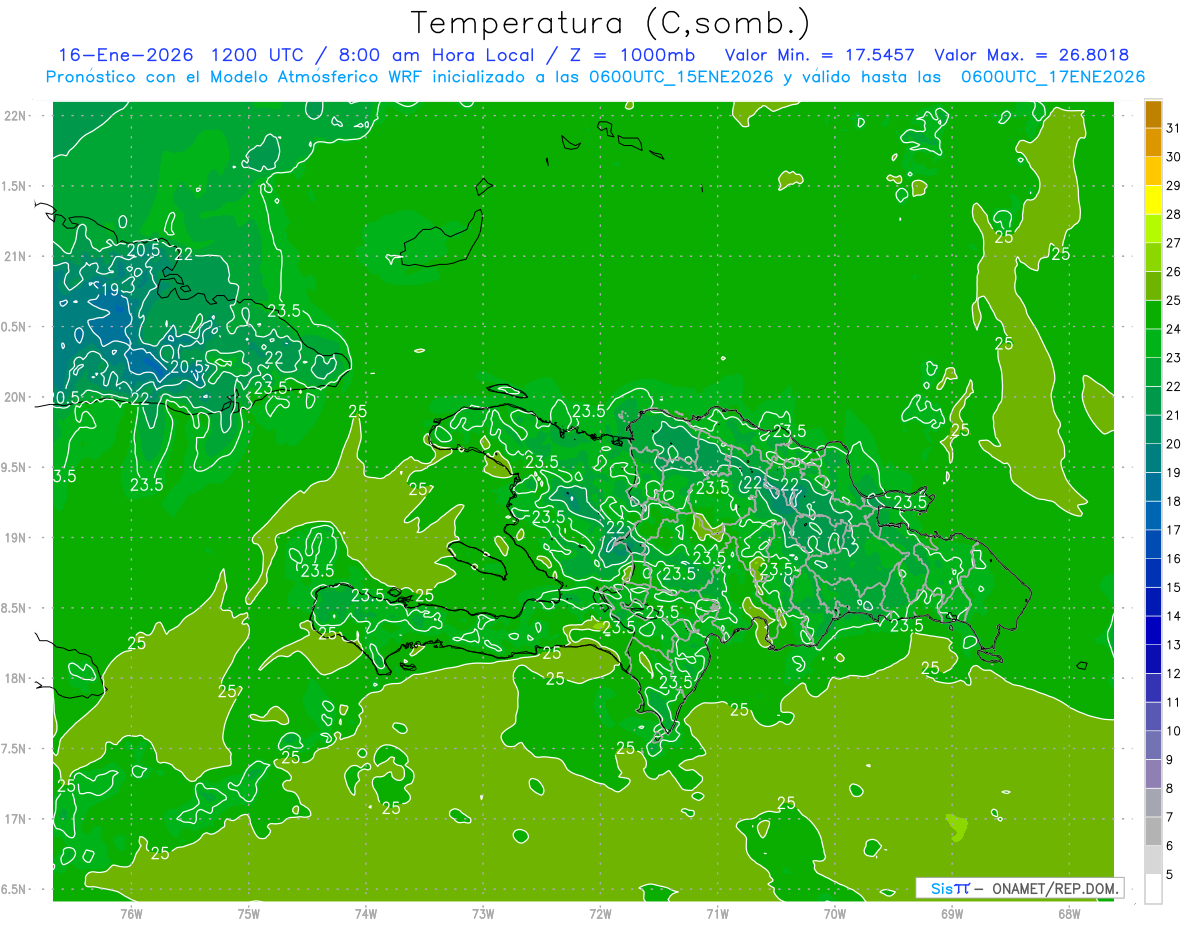Click the "17" label on color scale
The height and width of the screenshot is (927, 1200).
tap(1174, 531)
